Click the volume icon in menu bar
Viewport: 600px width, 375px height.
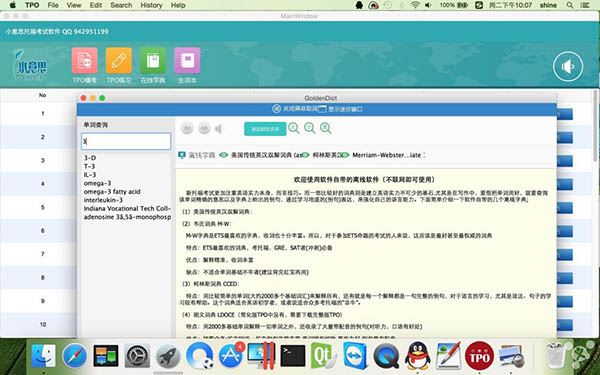[x=428, y=5]
